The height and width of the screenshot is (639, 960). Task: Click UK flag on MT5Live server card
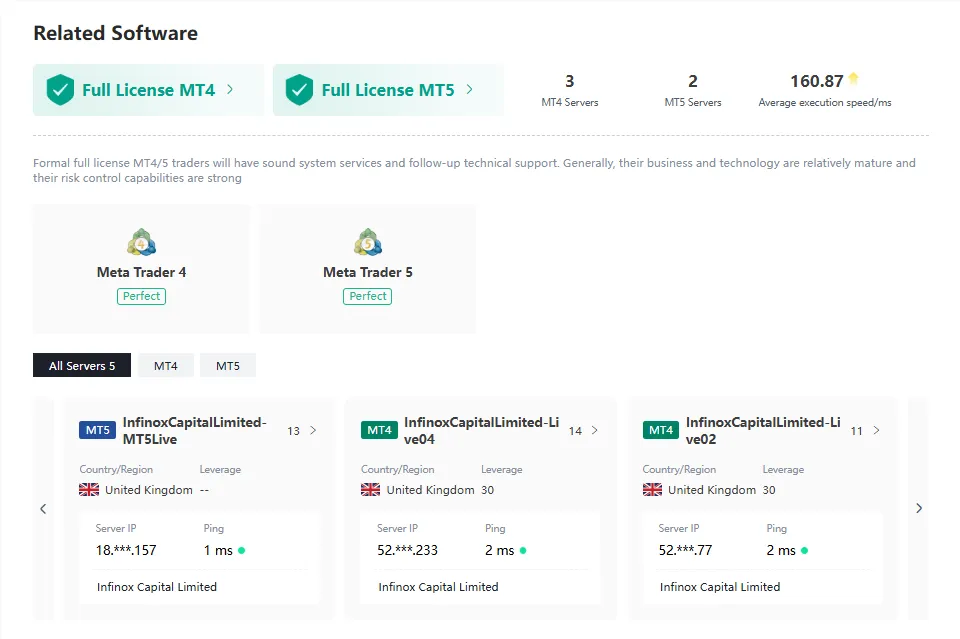coord(89,490)
